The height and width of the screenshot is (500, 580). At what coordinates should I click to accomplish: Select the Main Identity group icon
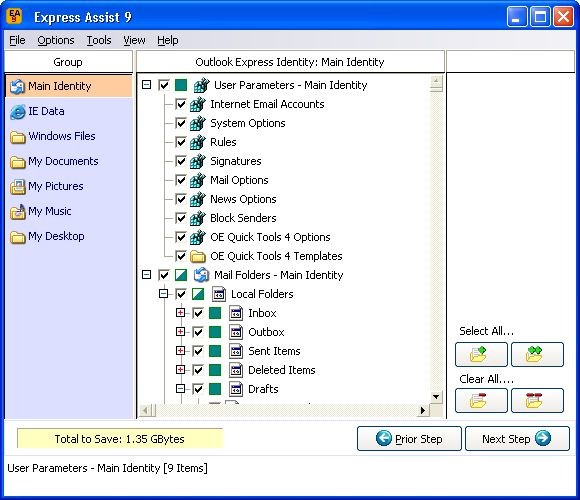(x=17, y=87)
